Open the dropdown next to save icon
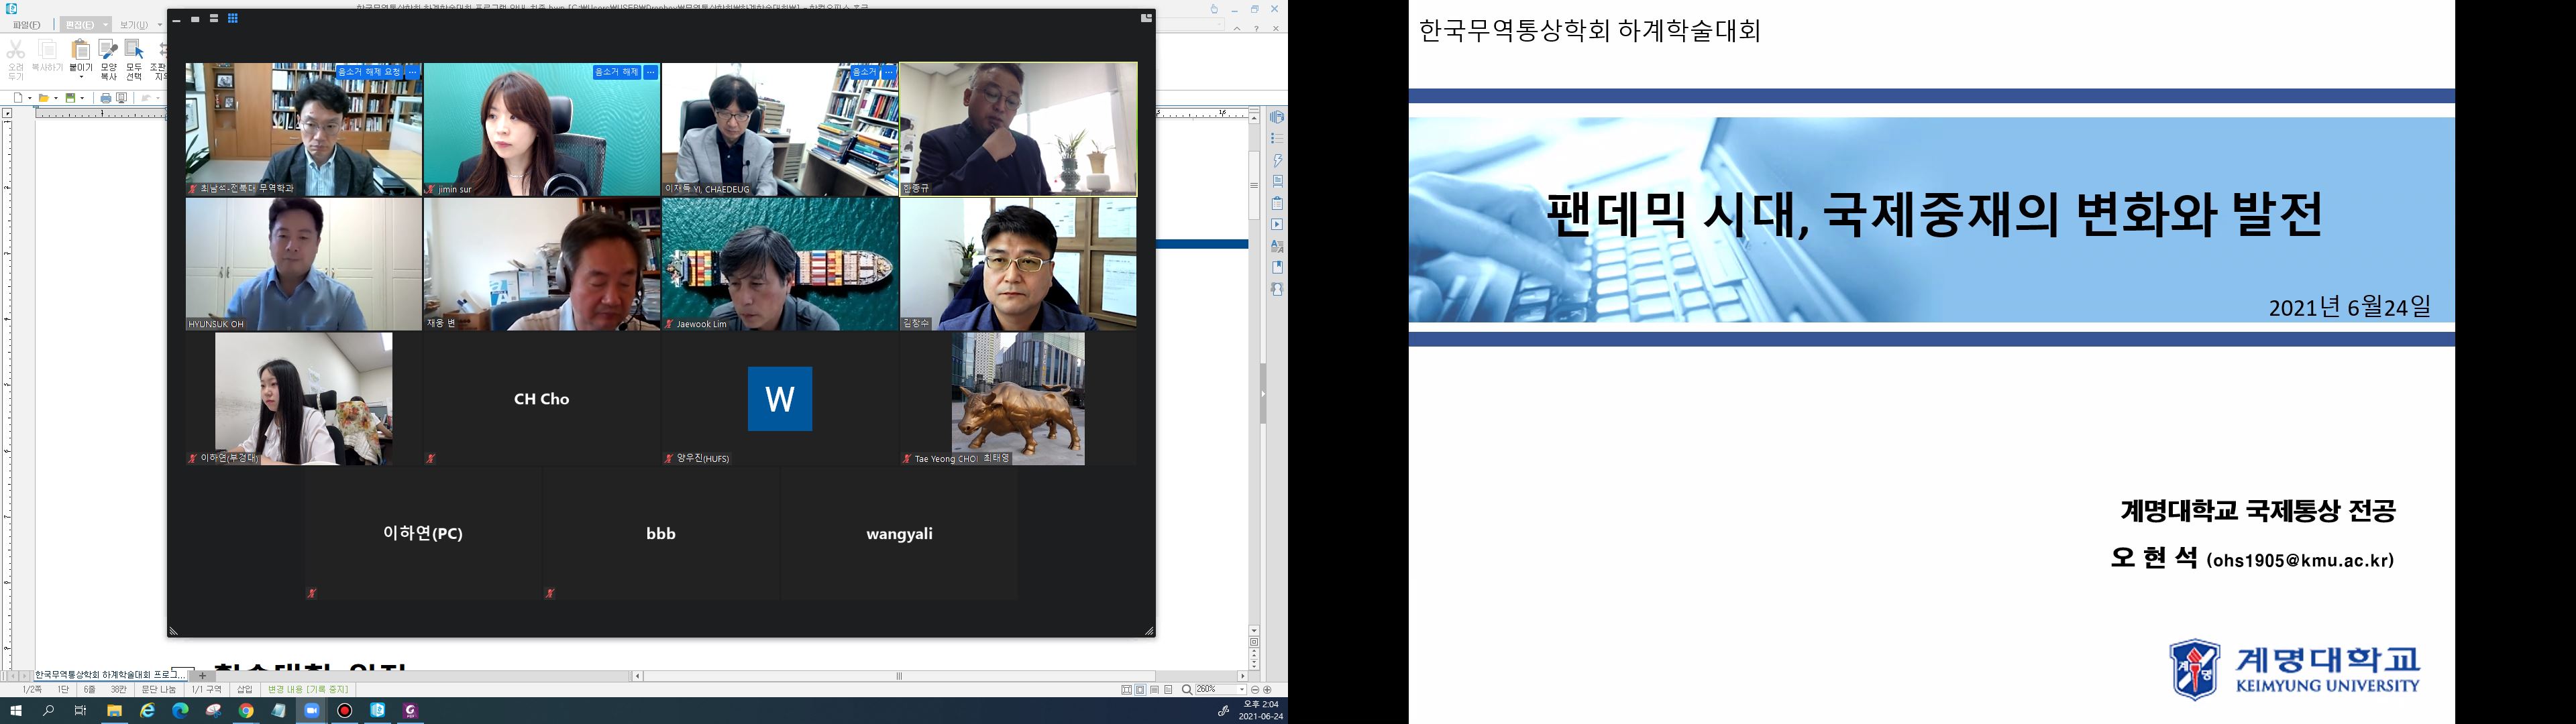The height and width of the screenshot is (724, 2576). click(x=83, y=98)
